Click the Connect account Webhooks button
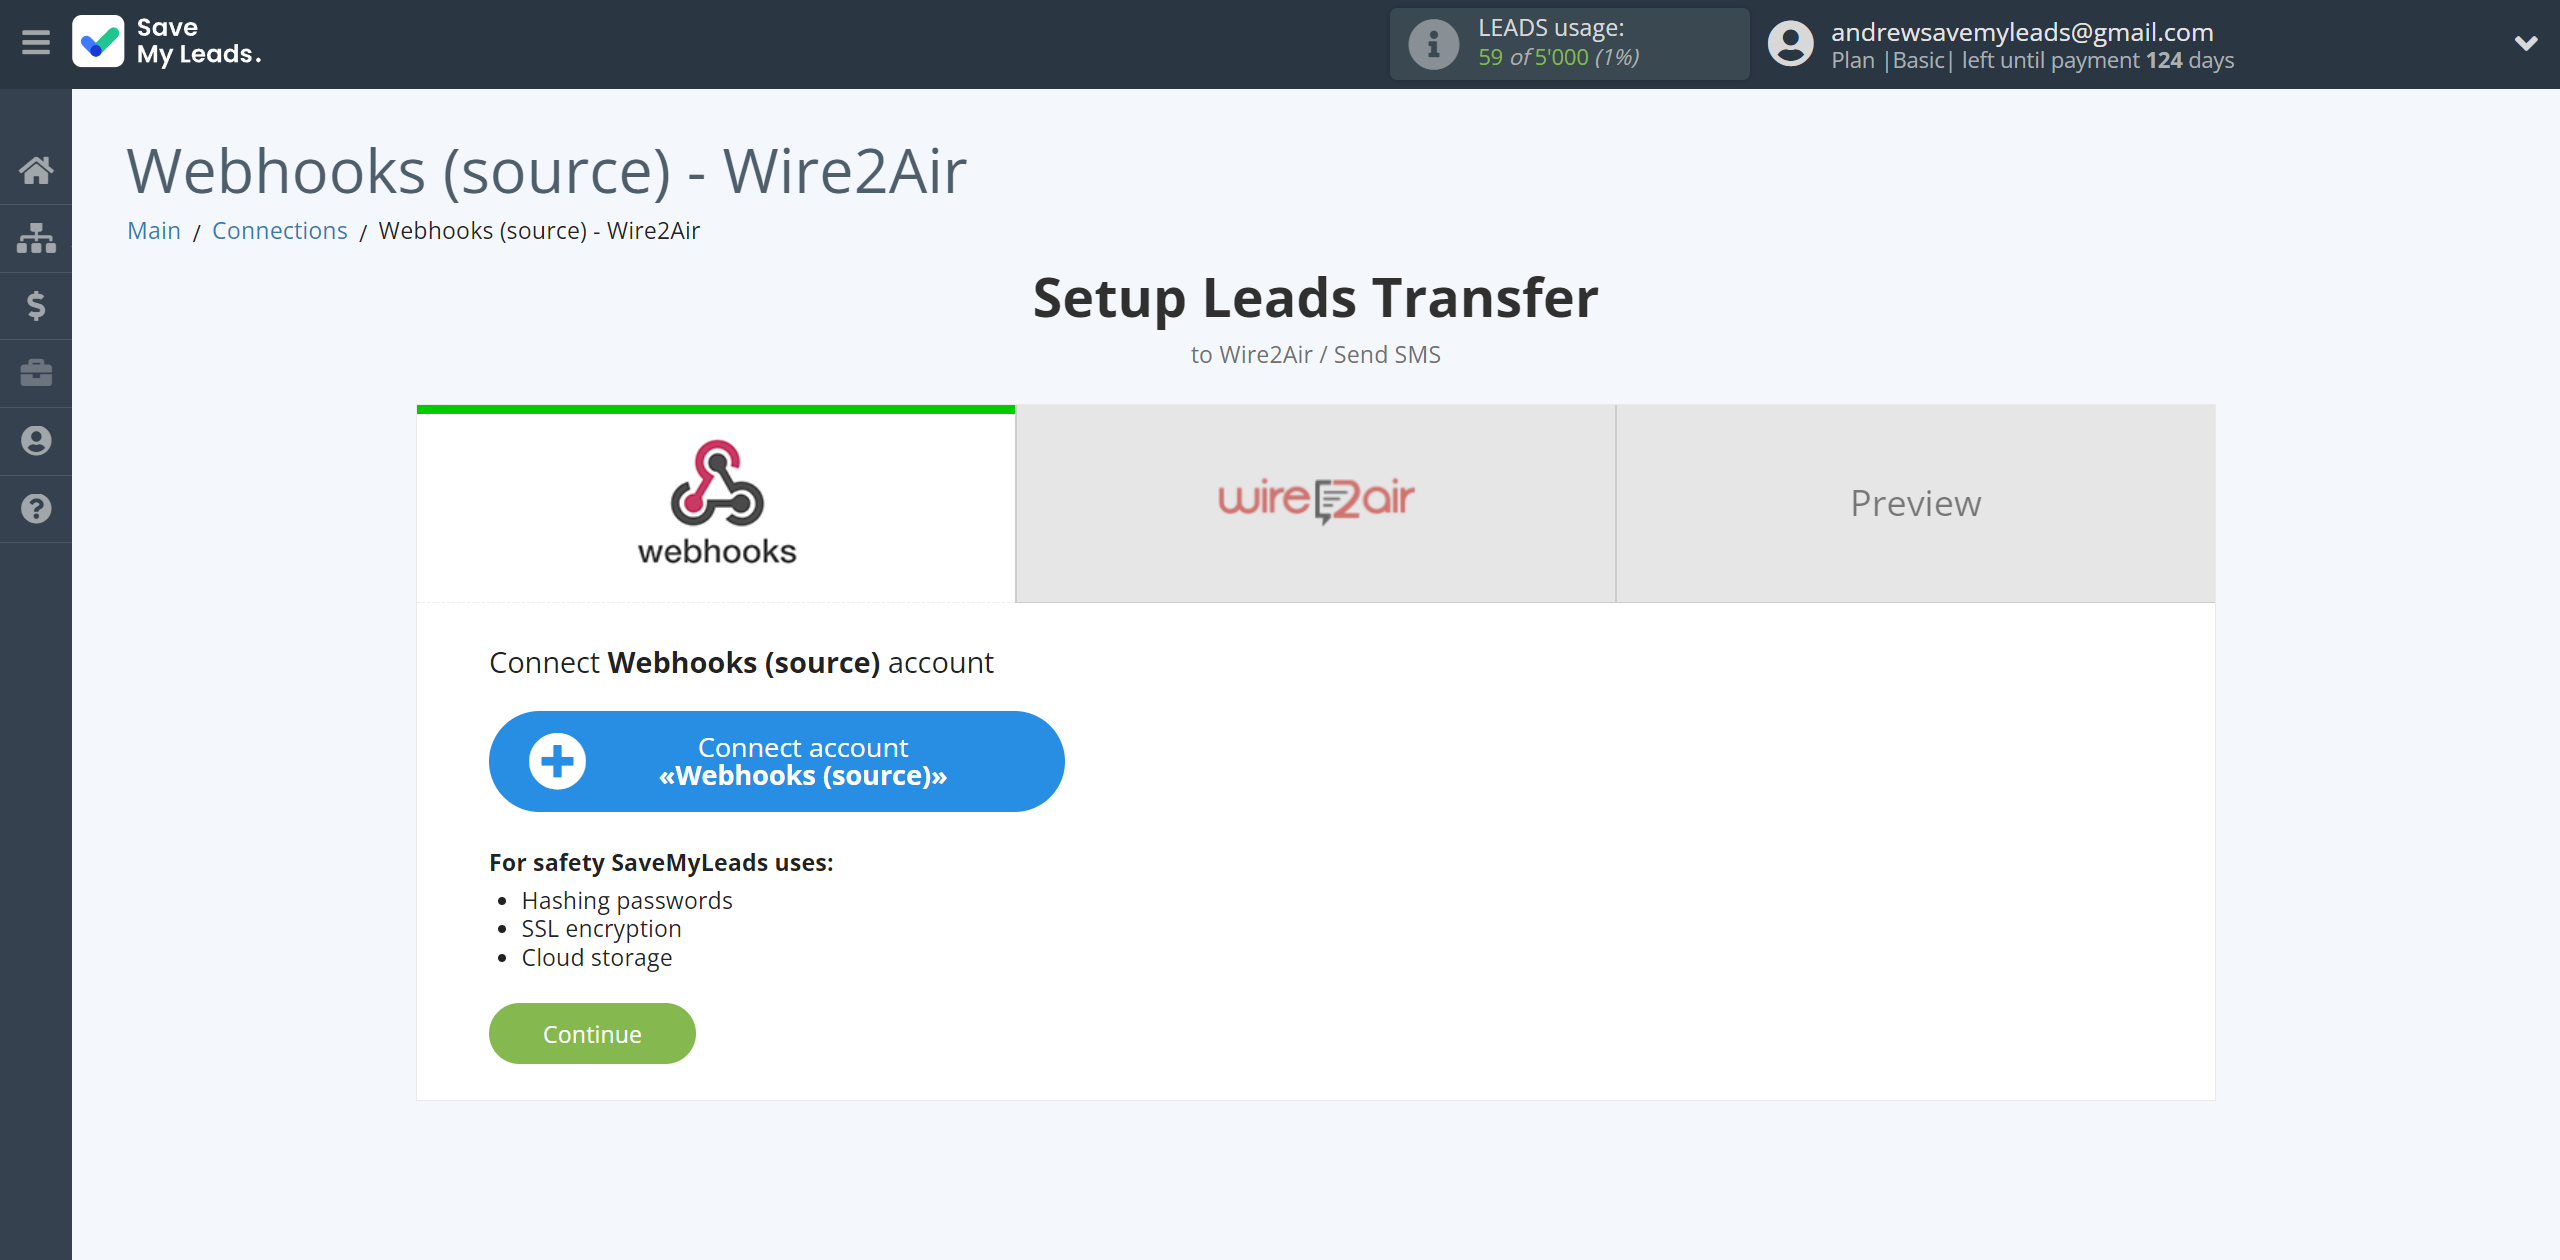Screen dimensions: 2560x1260 [776, 761]
